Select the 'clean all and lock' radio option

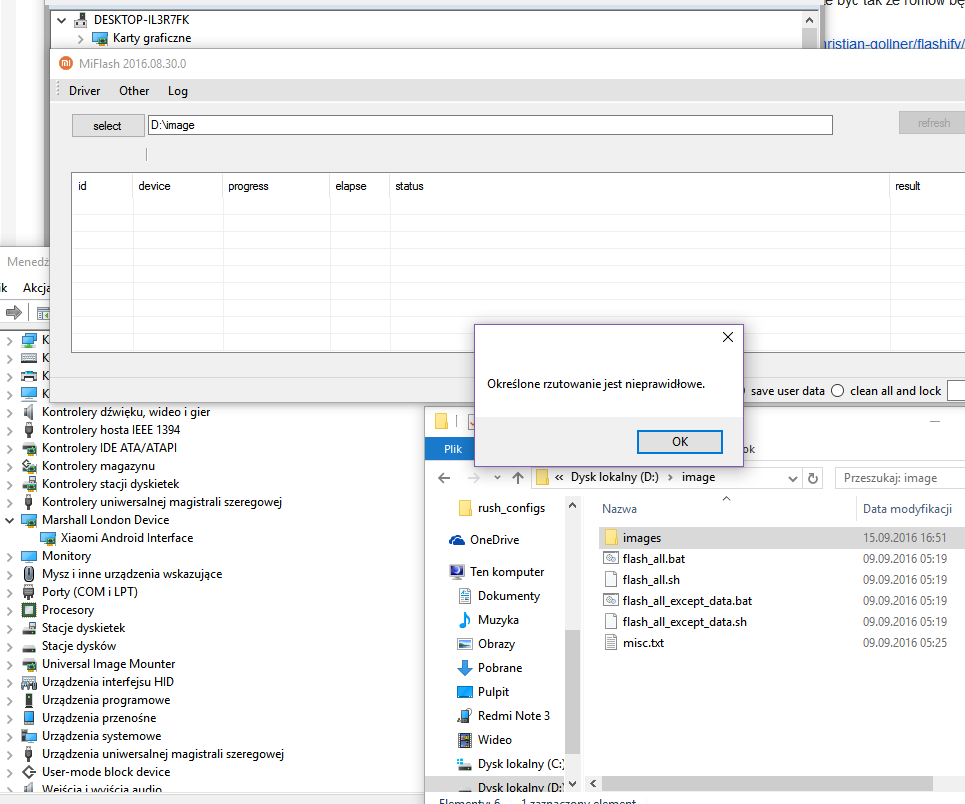point(838,391)
